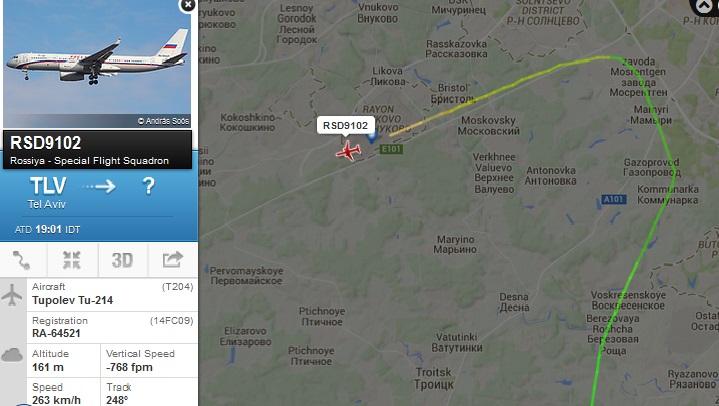The width and height of the screenshot is (719, 406).
Task: Click the share flight icon
Action: [x=173, y=260]
